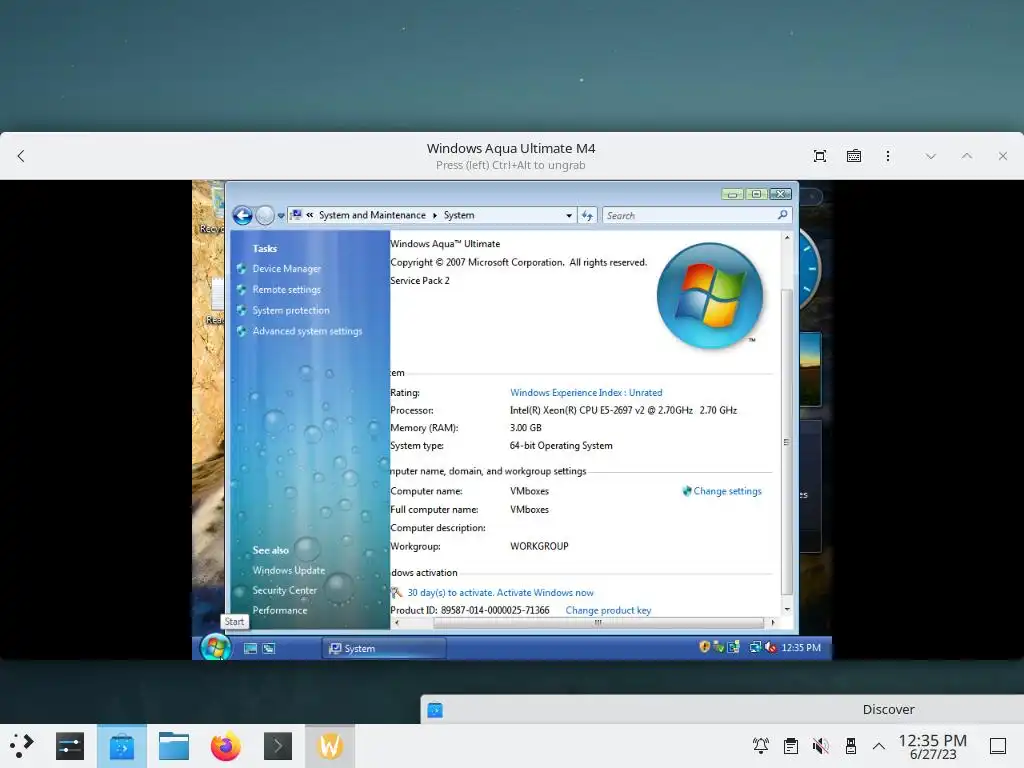Click the host clock 12:35 PM

(933, 741)
